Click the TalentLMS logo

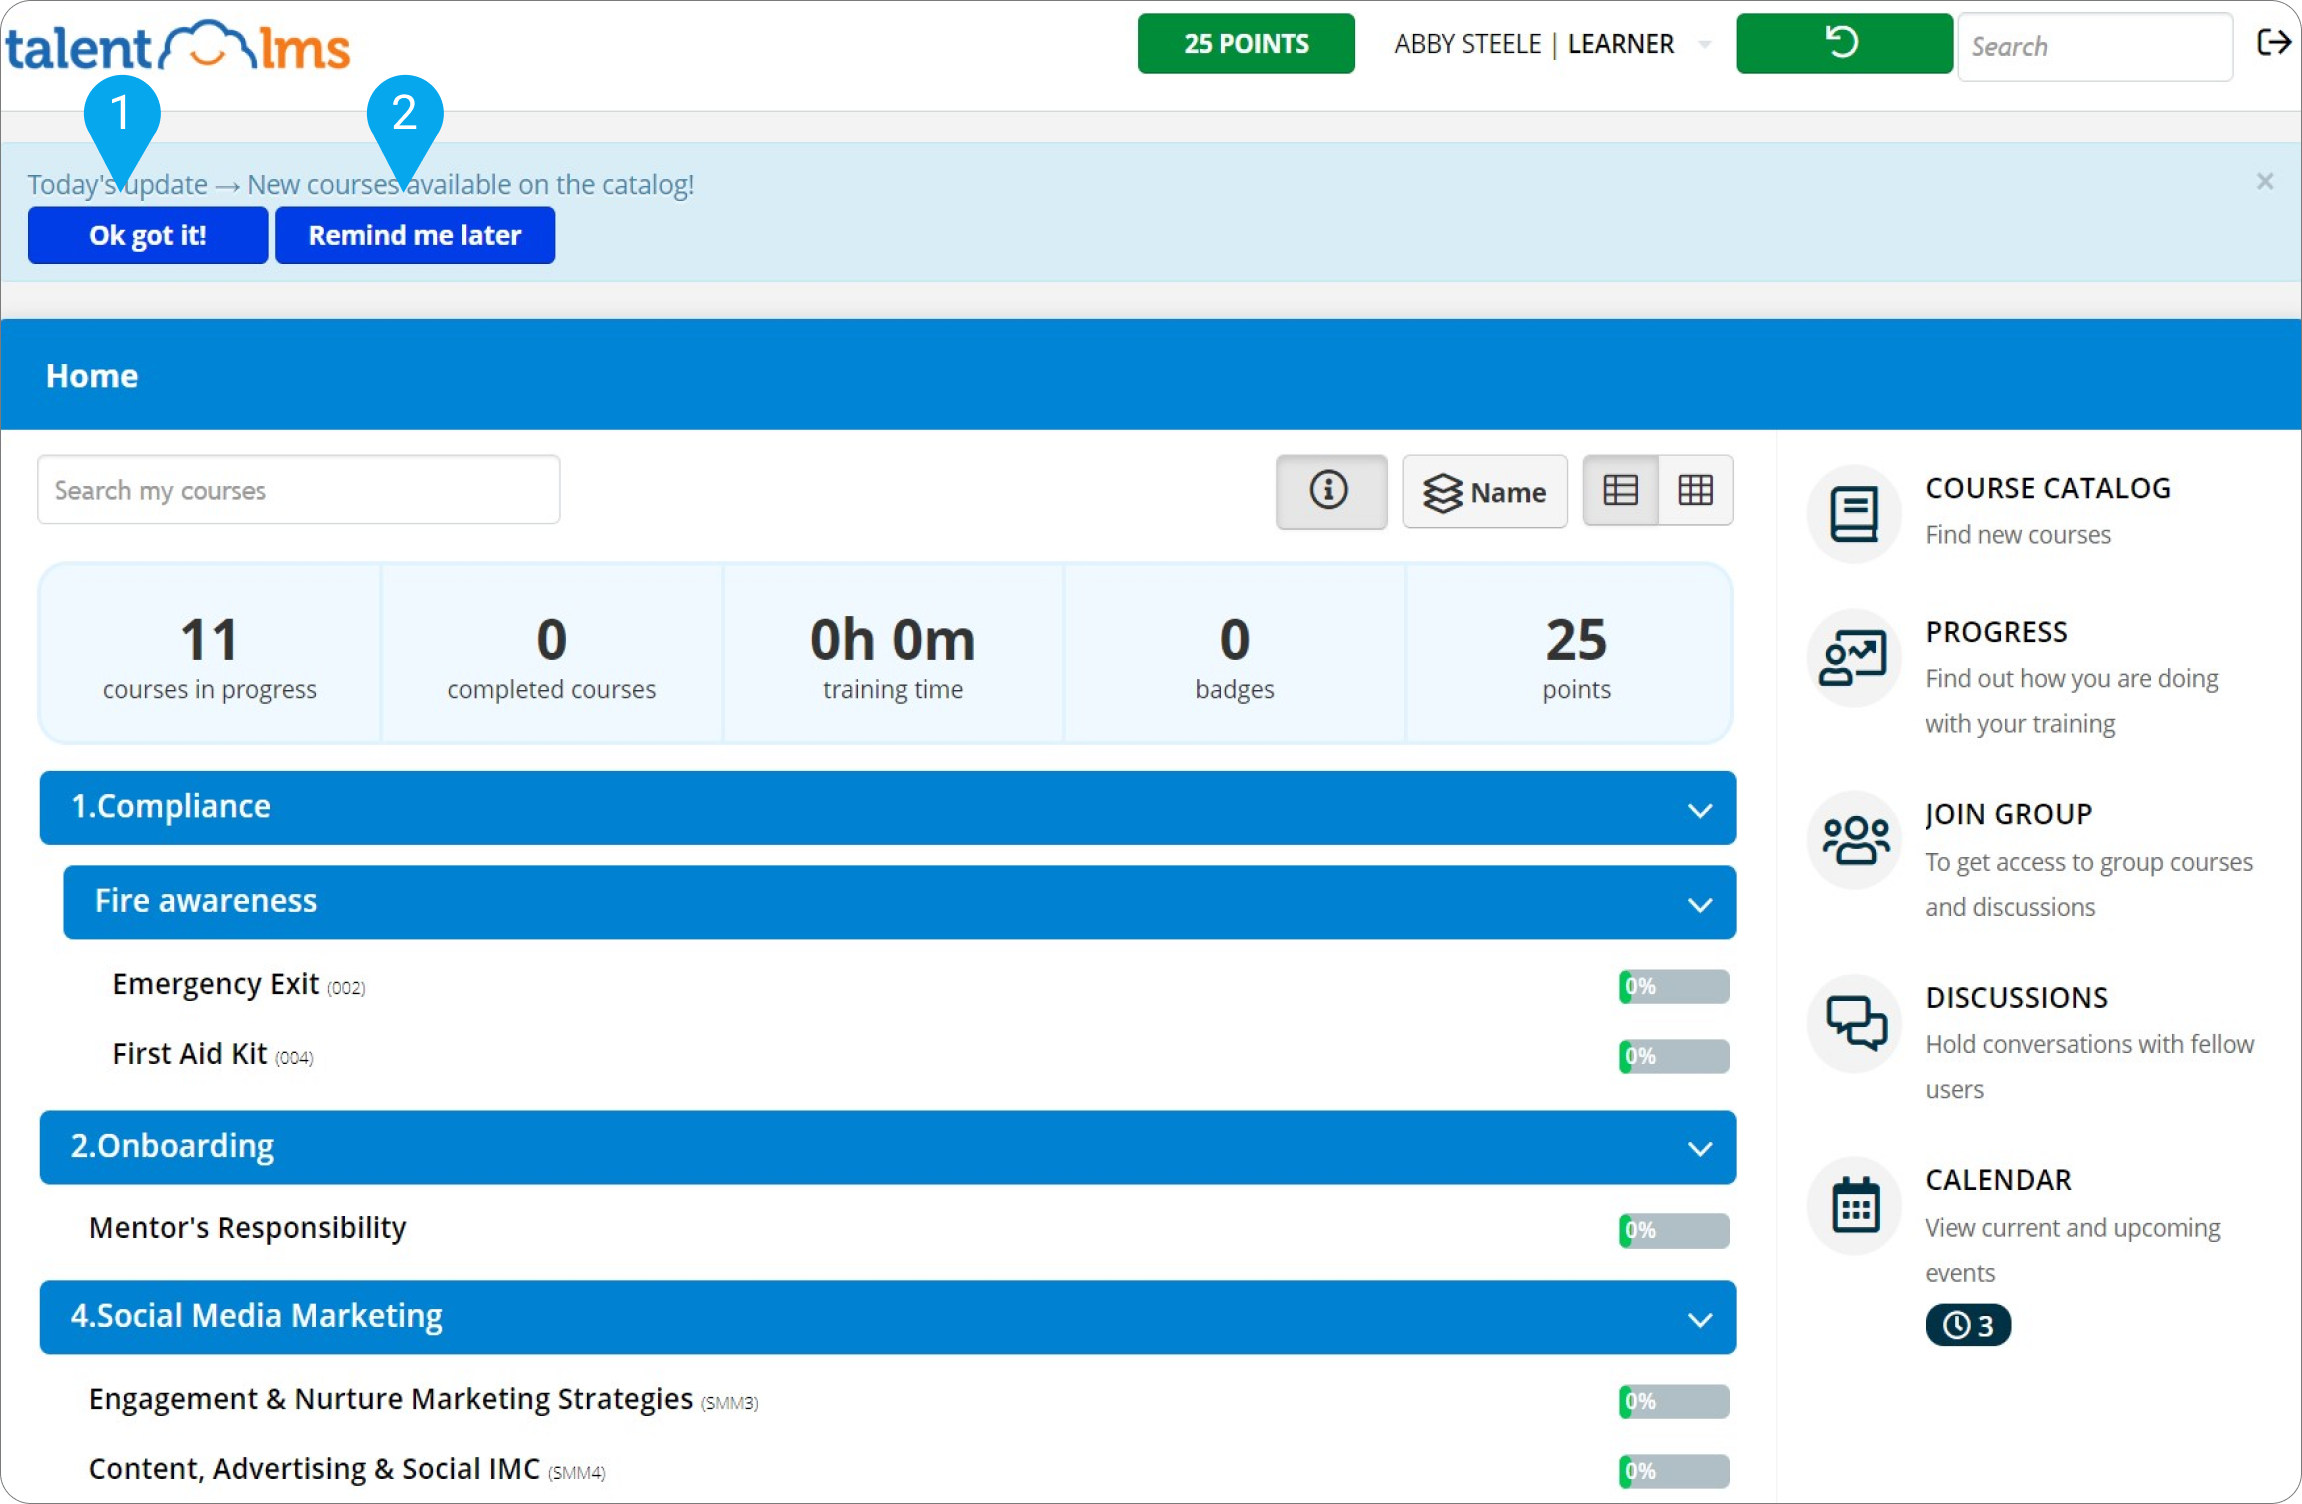click(178, 46)
